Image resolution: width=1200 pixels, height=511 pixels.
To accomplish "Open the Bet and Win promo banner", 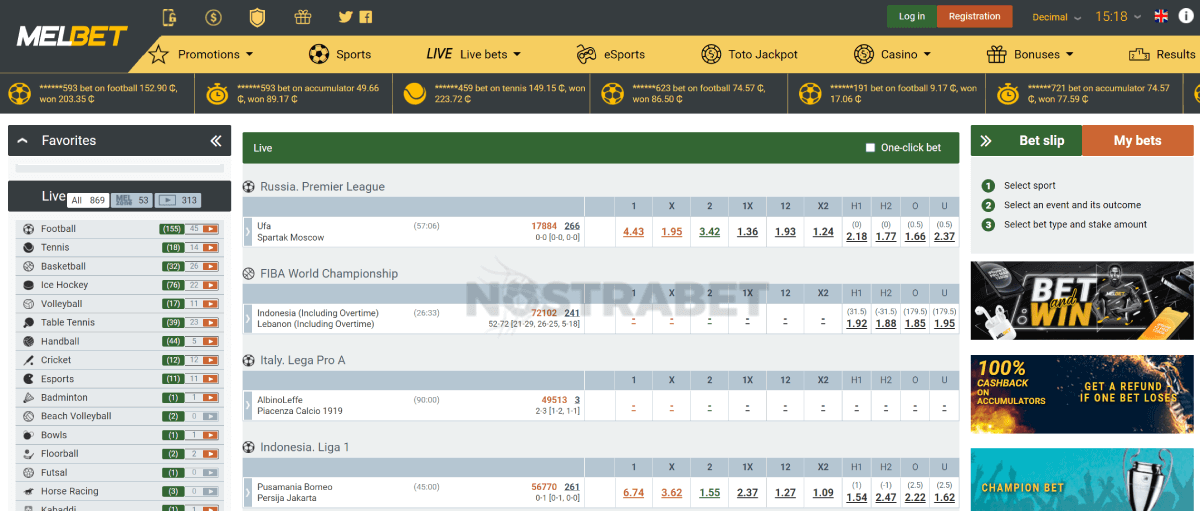I will pyautogui.click(x=1082, y=301).
